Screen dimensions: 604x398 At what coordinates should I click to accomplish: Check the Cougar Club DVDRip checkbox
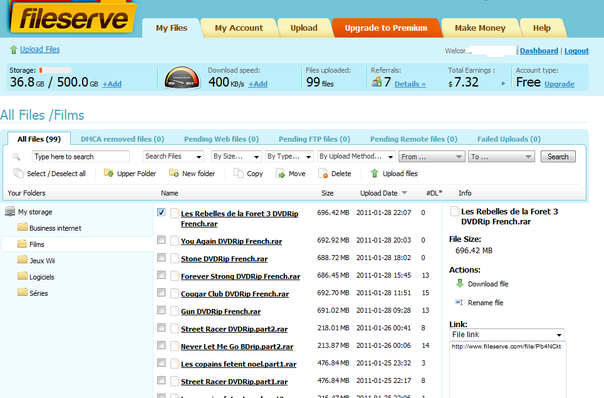pyautogui.click(x=161, y=293)
